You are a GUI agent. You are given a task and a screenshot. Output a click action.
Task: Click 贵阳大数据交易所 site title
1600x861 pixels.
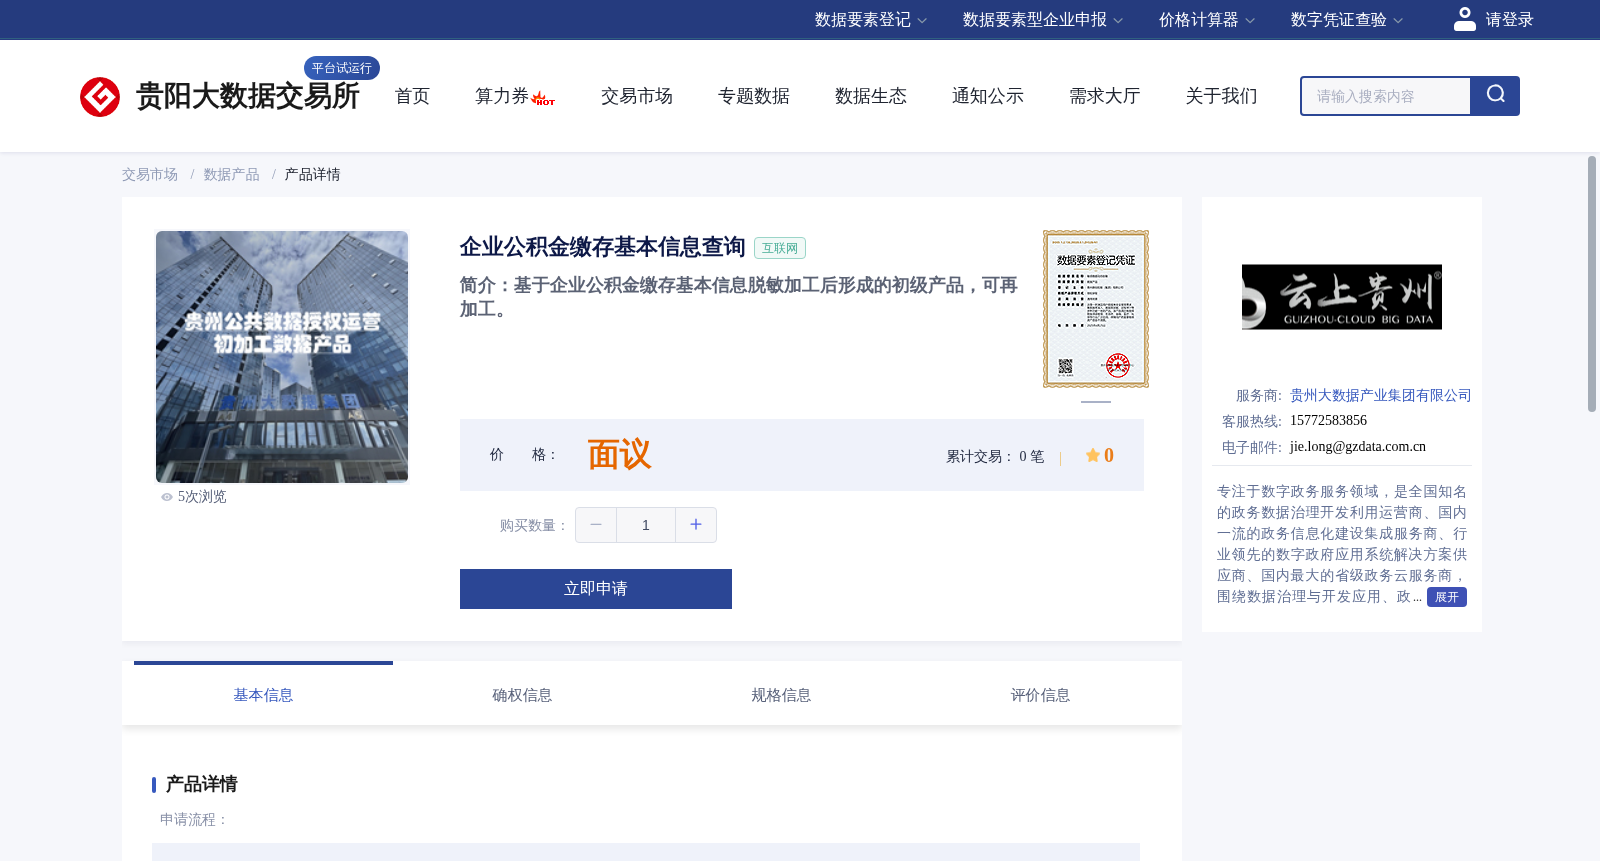(248, 96)
